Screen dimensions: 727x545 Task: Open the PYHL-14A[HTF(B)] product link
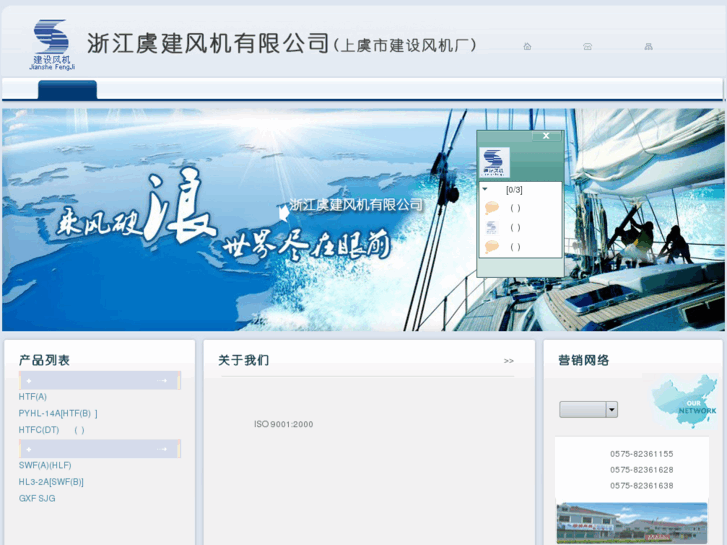(58, 413)
